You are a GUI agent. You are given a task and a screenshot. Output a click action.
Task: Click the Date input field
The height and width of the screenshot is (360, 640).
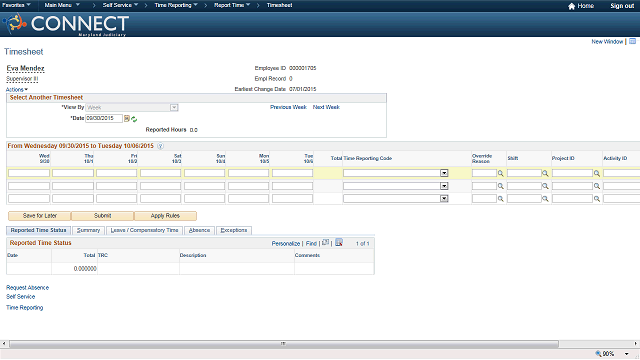(x=104, y=118)
